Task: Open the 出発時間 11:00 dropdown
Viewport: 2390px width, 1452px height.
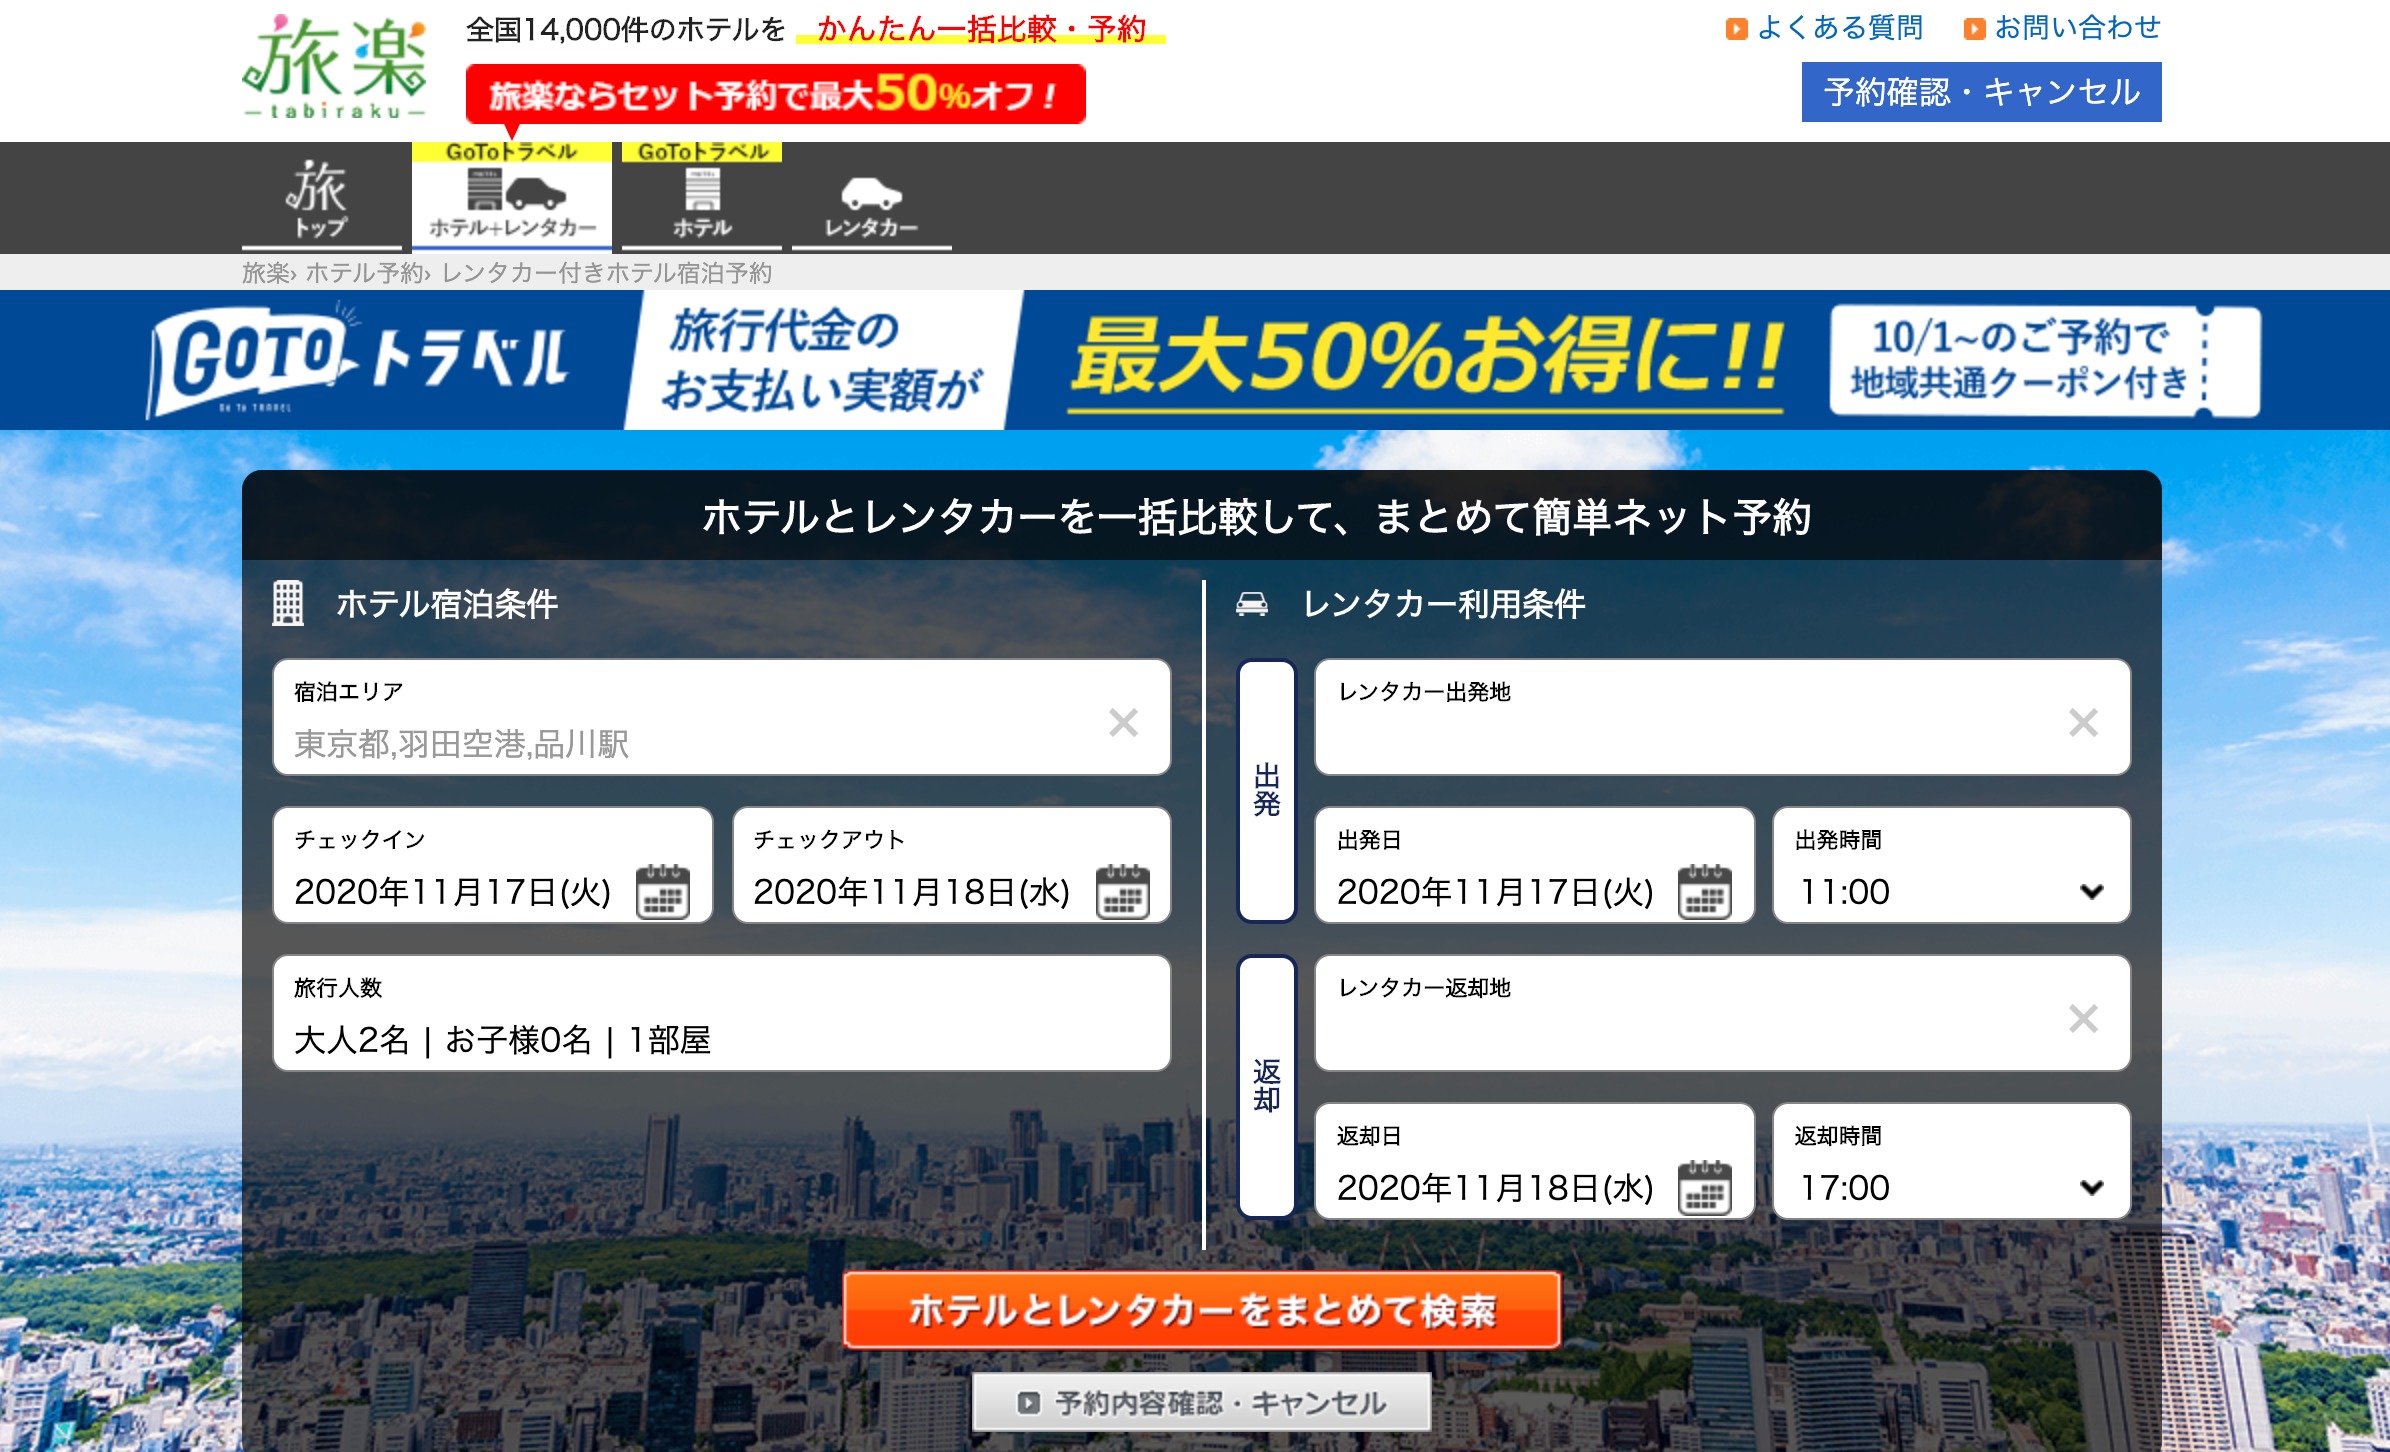Action: coord(1952,865)
